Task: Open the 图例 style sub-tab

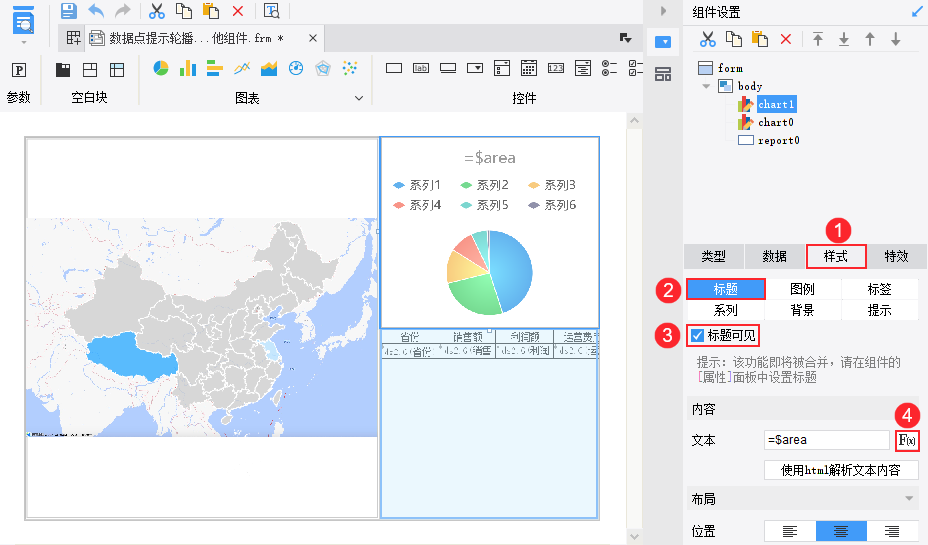Action: point(802,289)
